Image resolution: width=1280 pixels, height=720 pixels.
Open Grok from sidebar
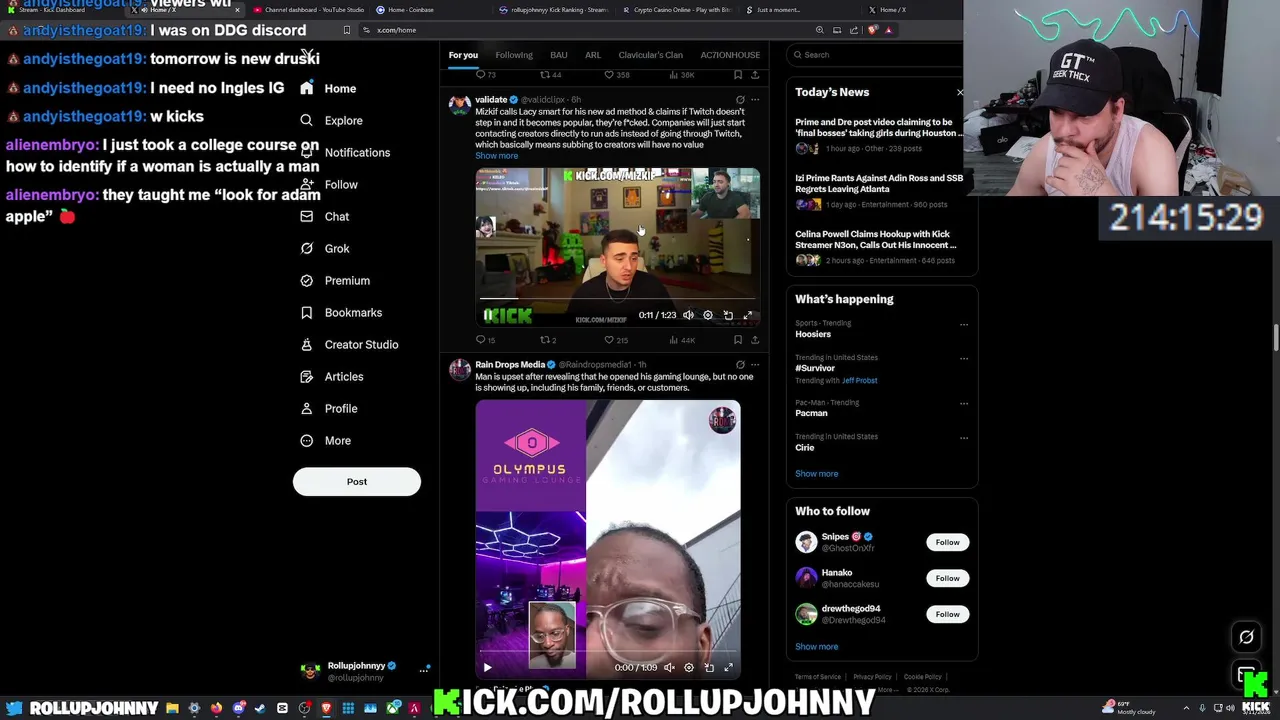[x=324, y=248]
